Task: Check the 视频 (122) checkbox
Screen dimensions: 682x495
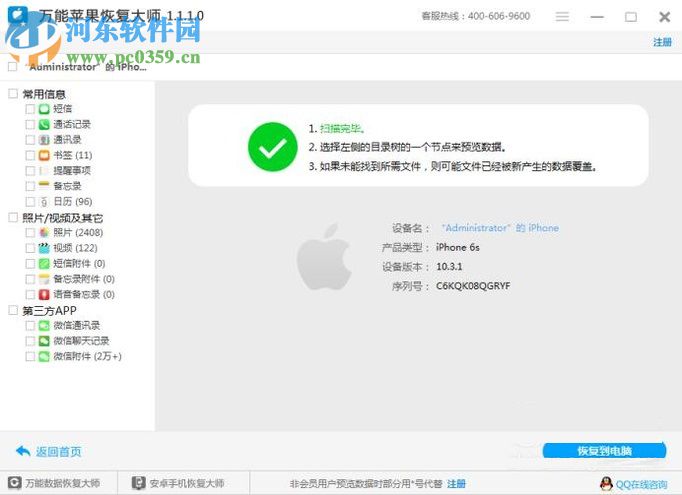Action: tap(30, 248)
